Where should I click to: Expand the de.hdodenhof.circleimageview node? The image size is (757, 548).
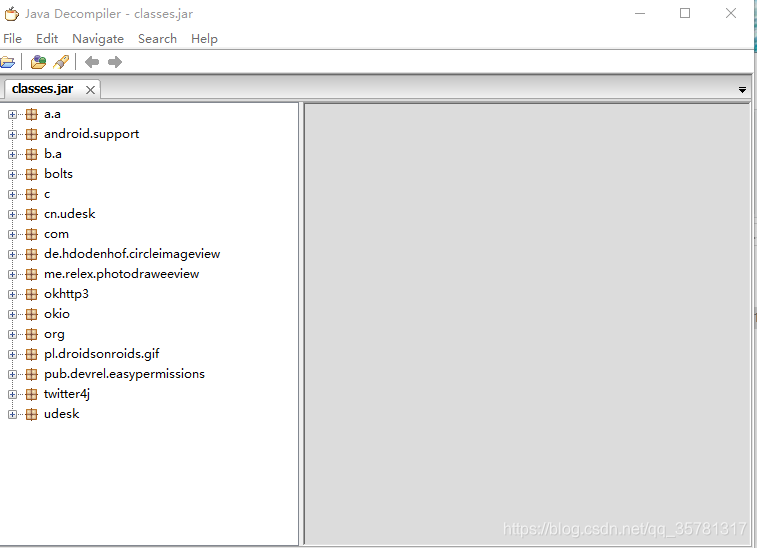[13, 254]
